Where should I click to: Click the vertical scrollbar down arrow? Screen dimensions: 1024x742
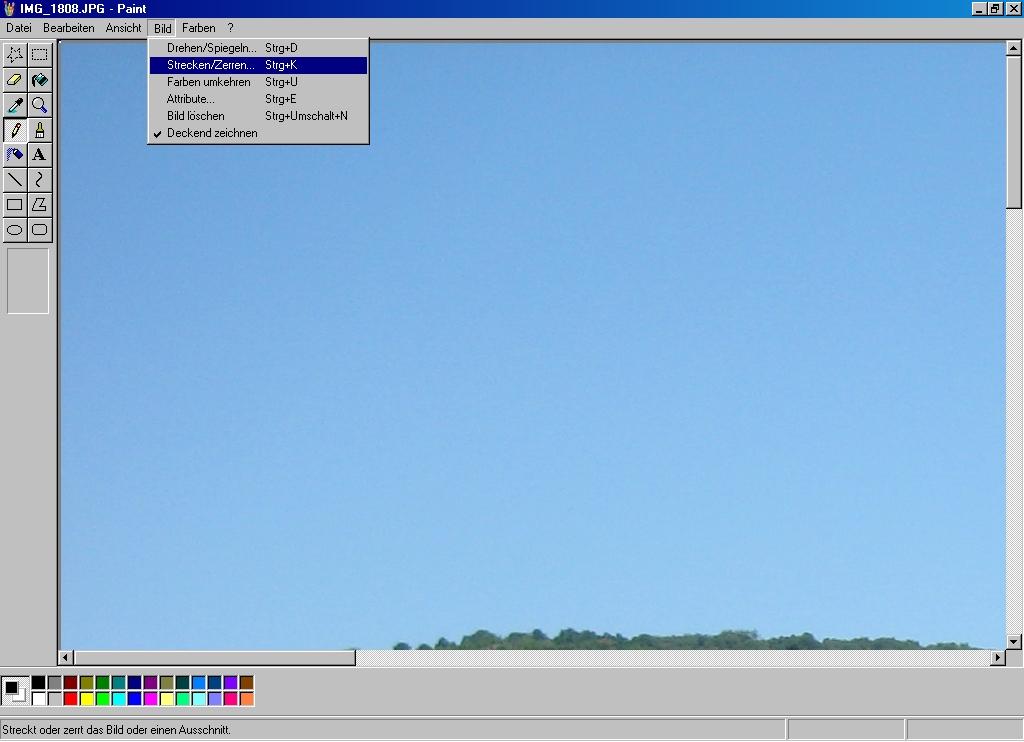(1014, 641)
